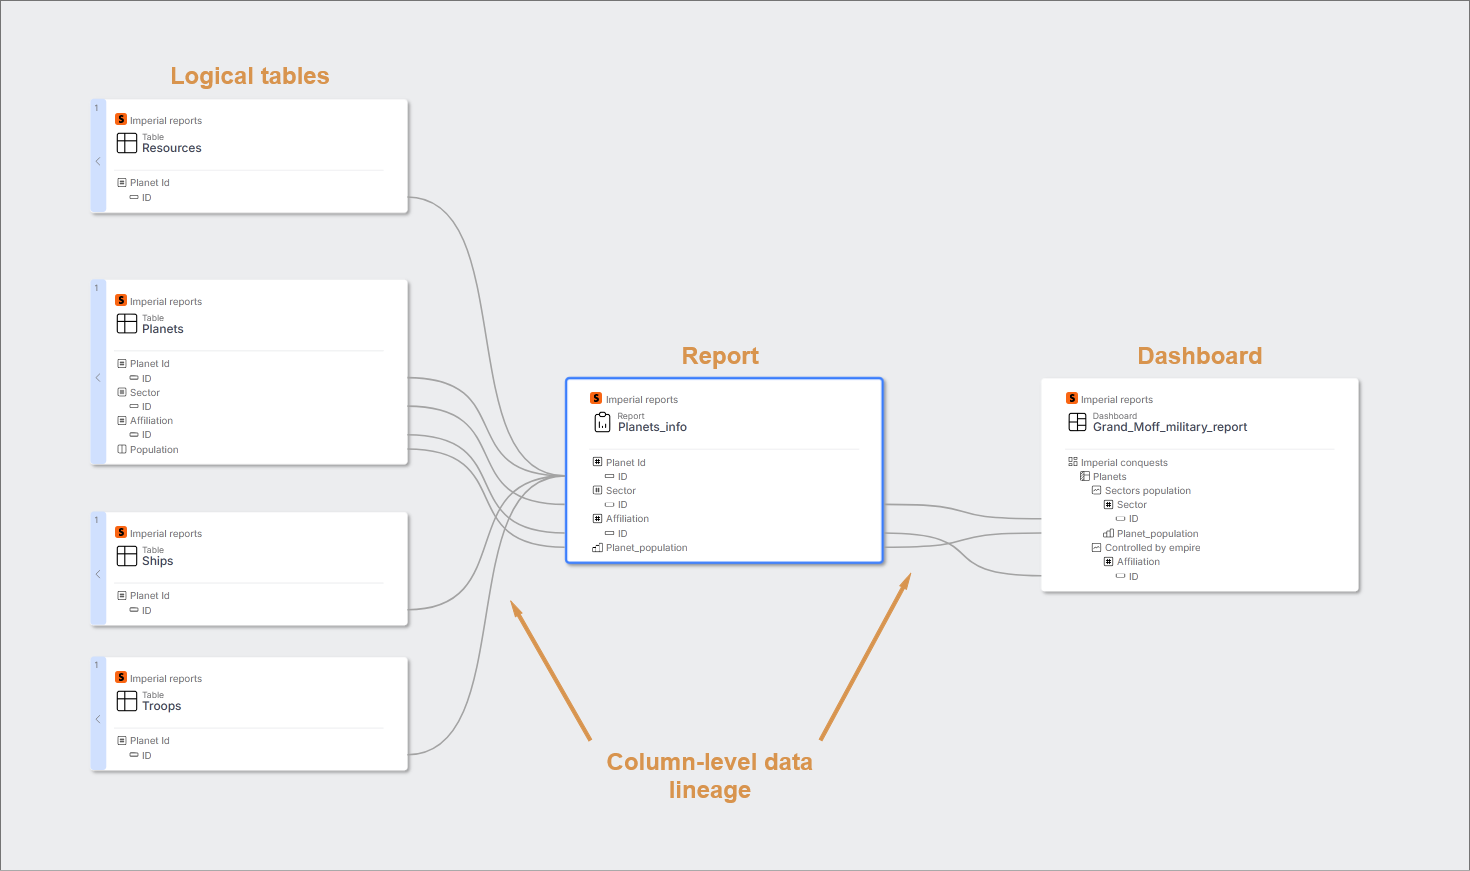Click the Affiliation dimension icon in Planets_info
Viewport: 1470px width, 871px height.
[597, 518]
